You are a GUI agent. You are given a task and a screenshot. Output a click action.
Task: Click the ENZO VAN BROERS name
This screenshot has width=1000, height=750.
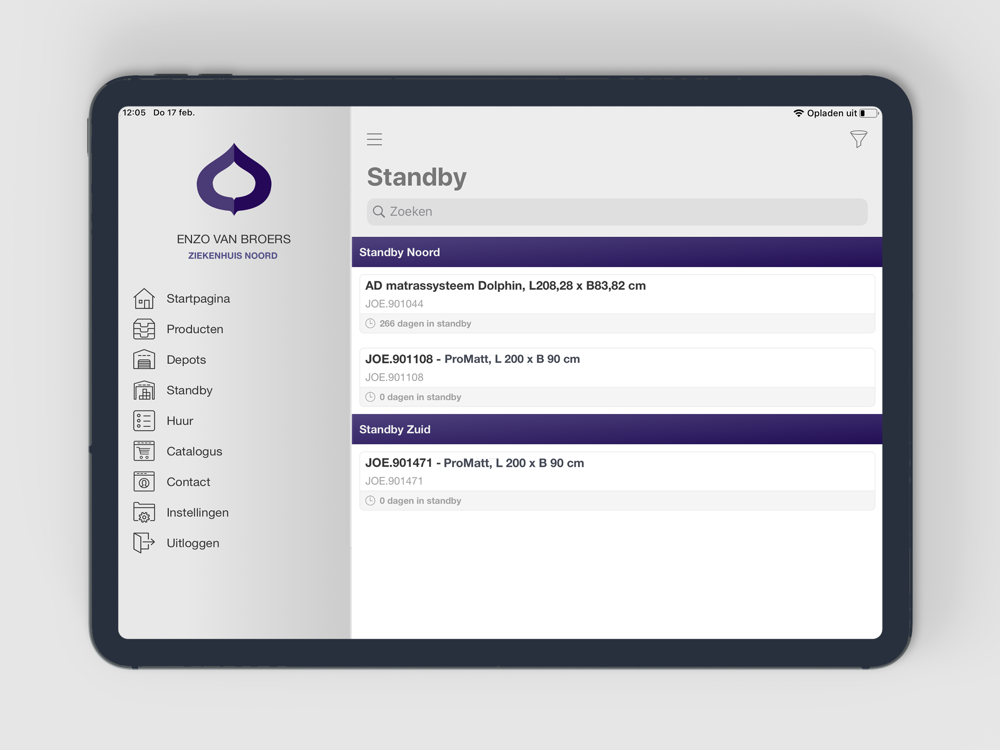(x=233, y=239)
